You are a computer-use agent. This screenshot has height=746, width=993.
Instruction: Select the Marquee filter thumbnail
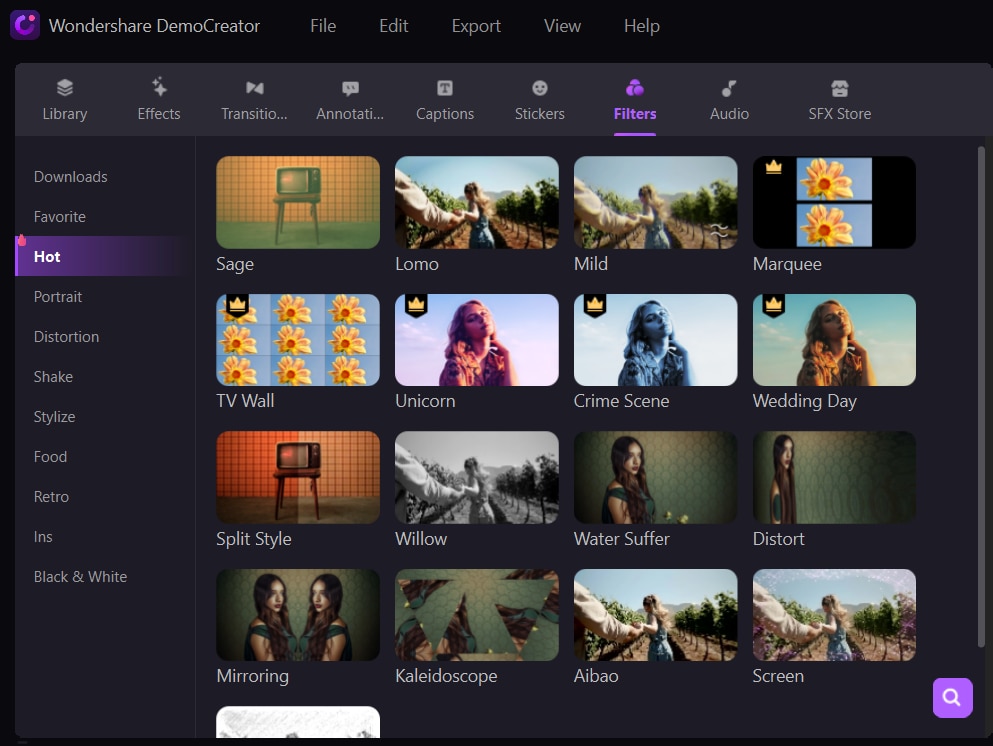[834, 202]
